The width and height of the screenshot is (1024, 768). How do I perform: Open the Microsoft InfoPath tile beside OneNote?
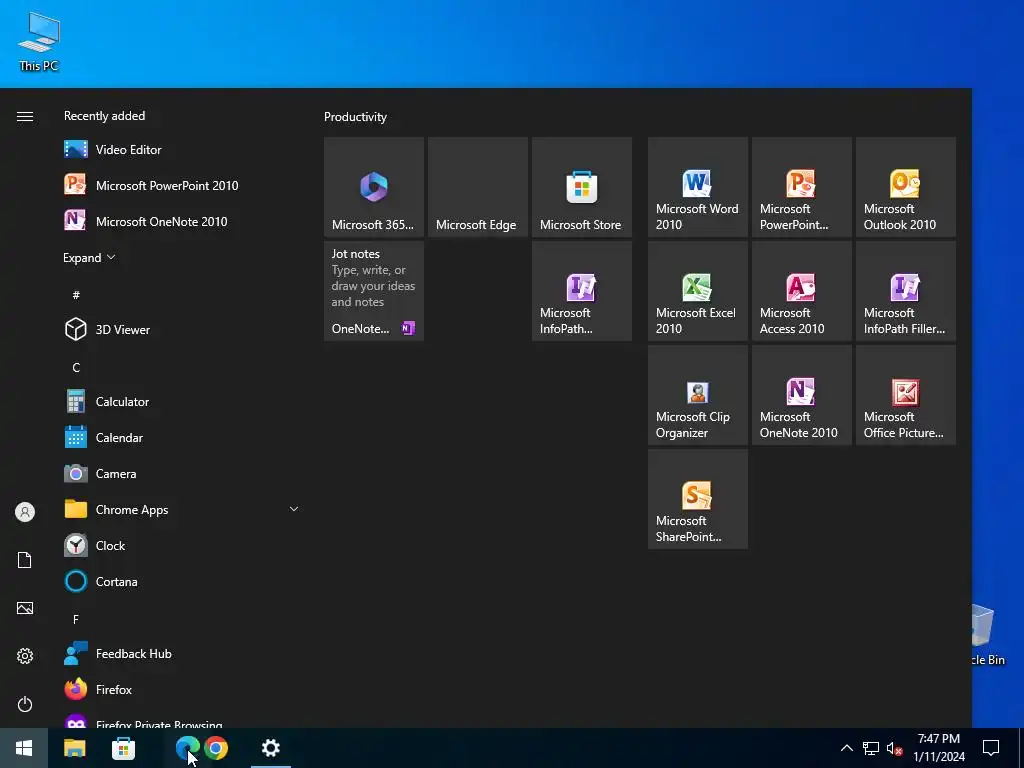coord(582,291)
